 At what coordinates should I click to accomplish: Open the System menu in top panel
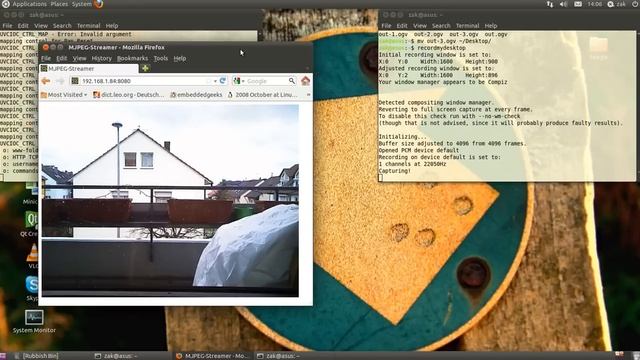(82, 4)
